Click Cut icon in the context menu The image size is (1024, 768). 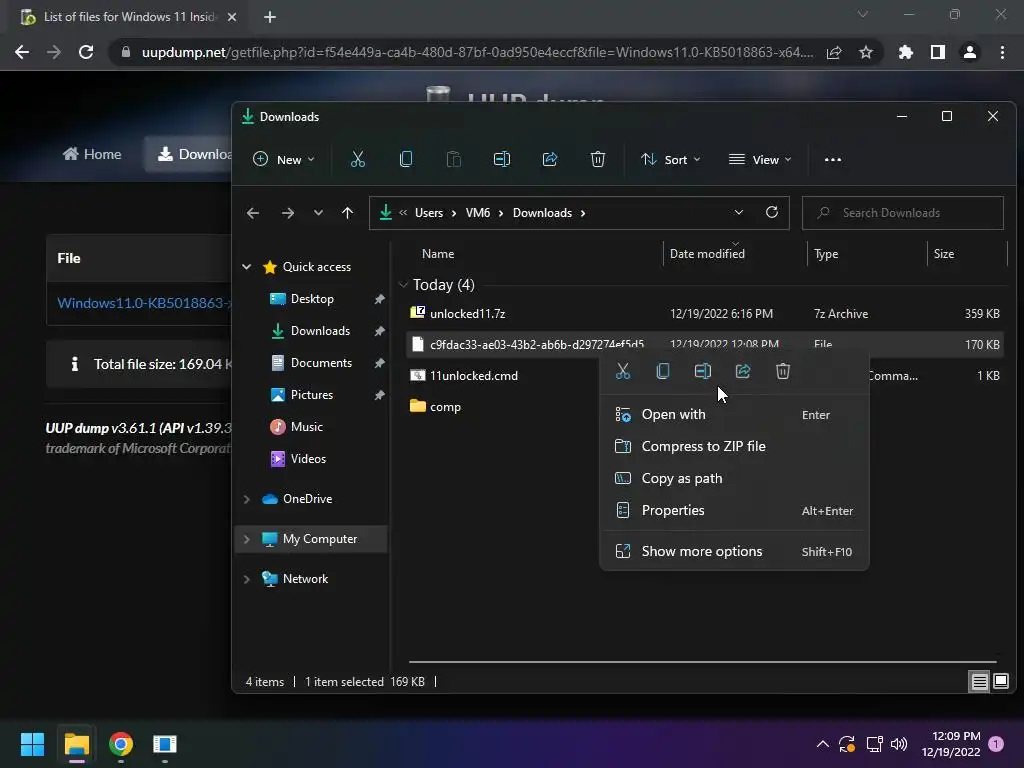[623, 372]
